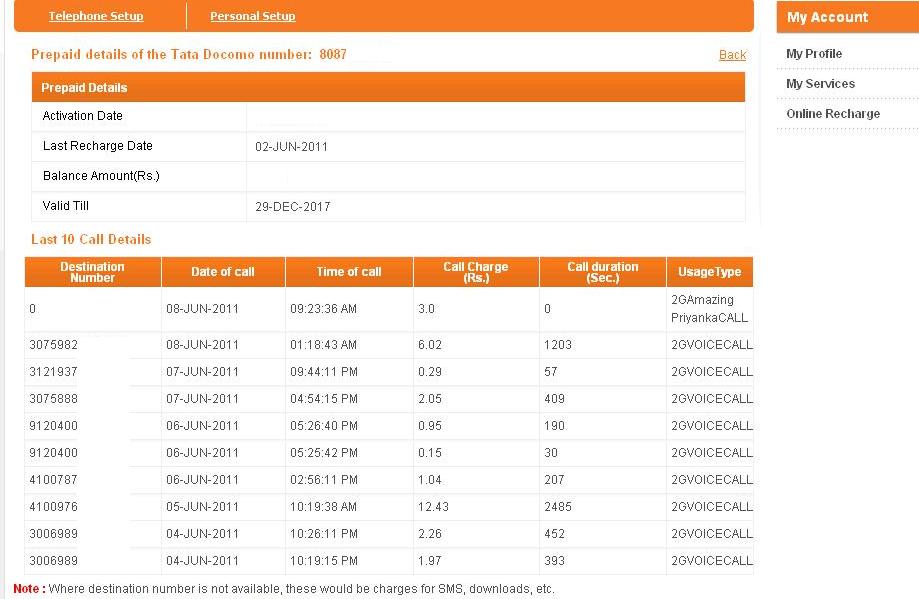Click the call time 09:23:36 AM

click(324, 309)
